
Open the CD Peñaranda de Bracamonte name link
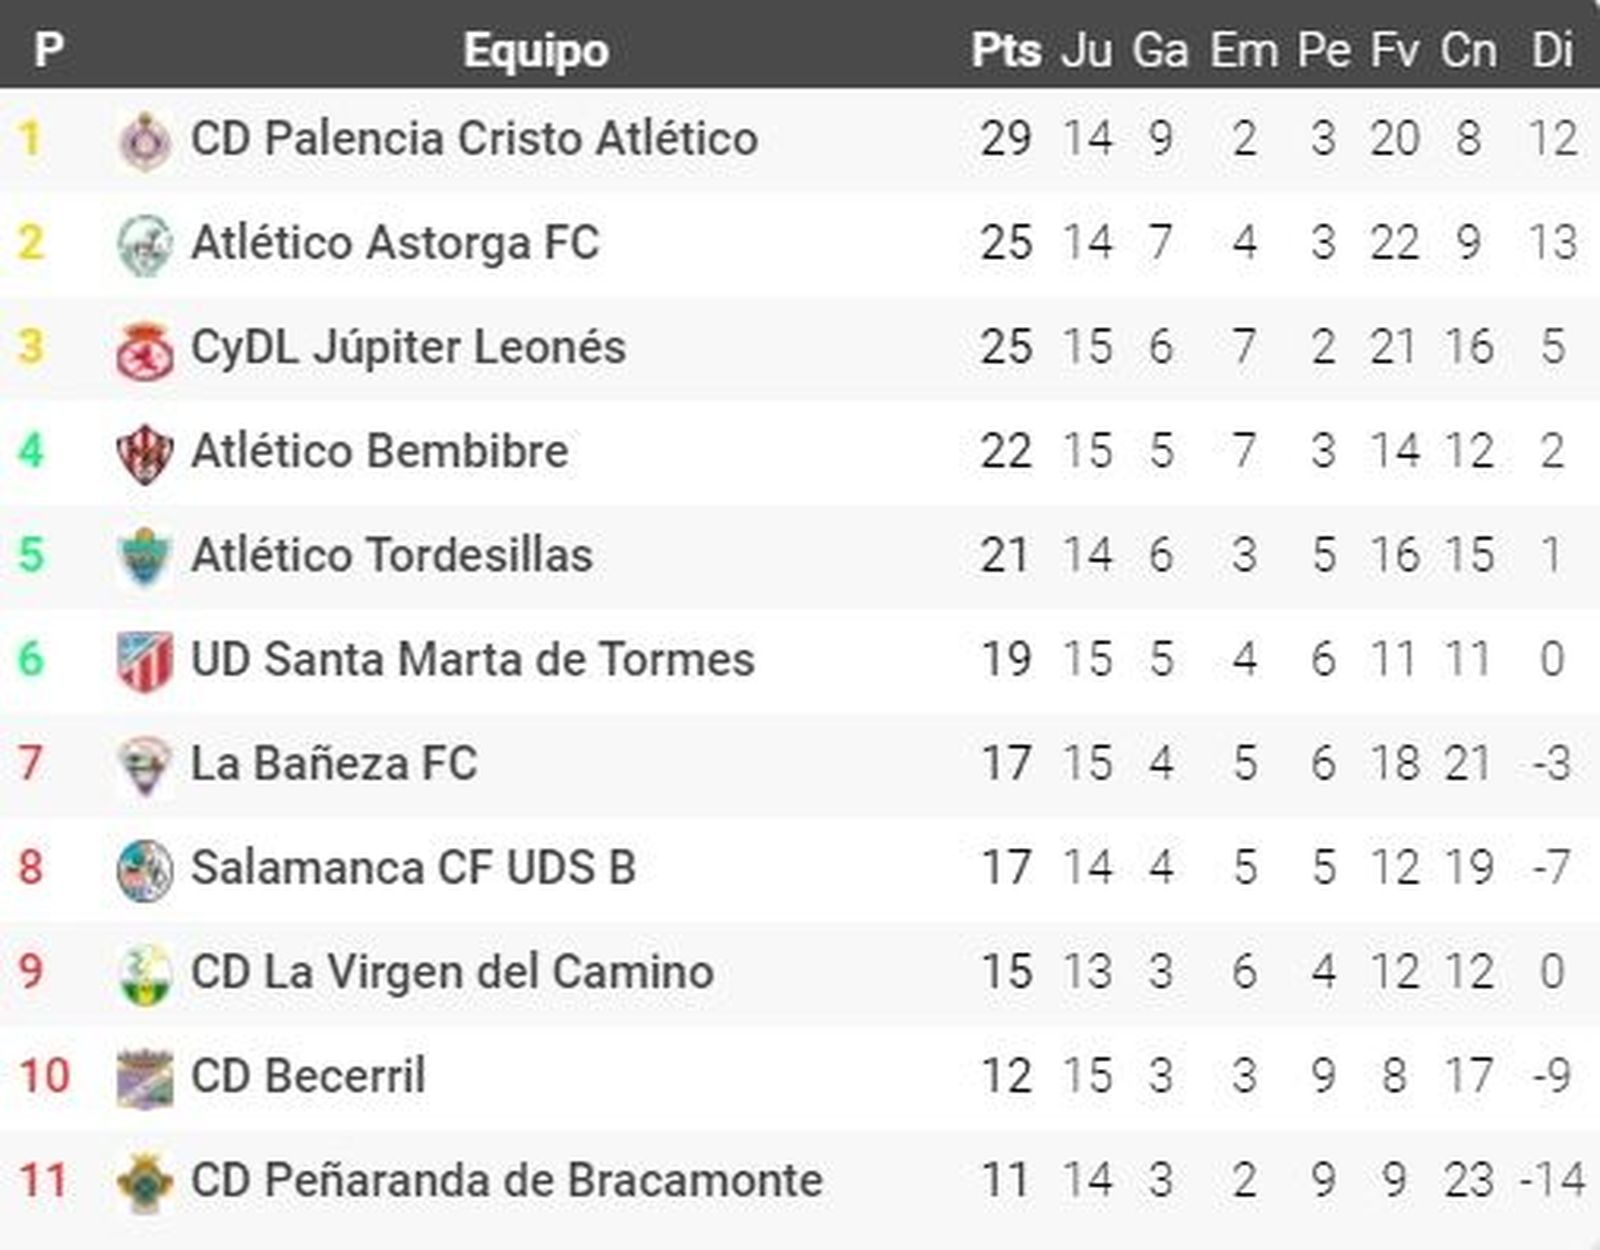[x=506, y=1180]
